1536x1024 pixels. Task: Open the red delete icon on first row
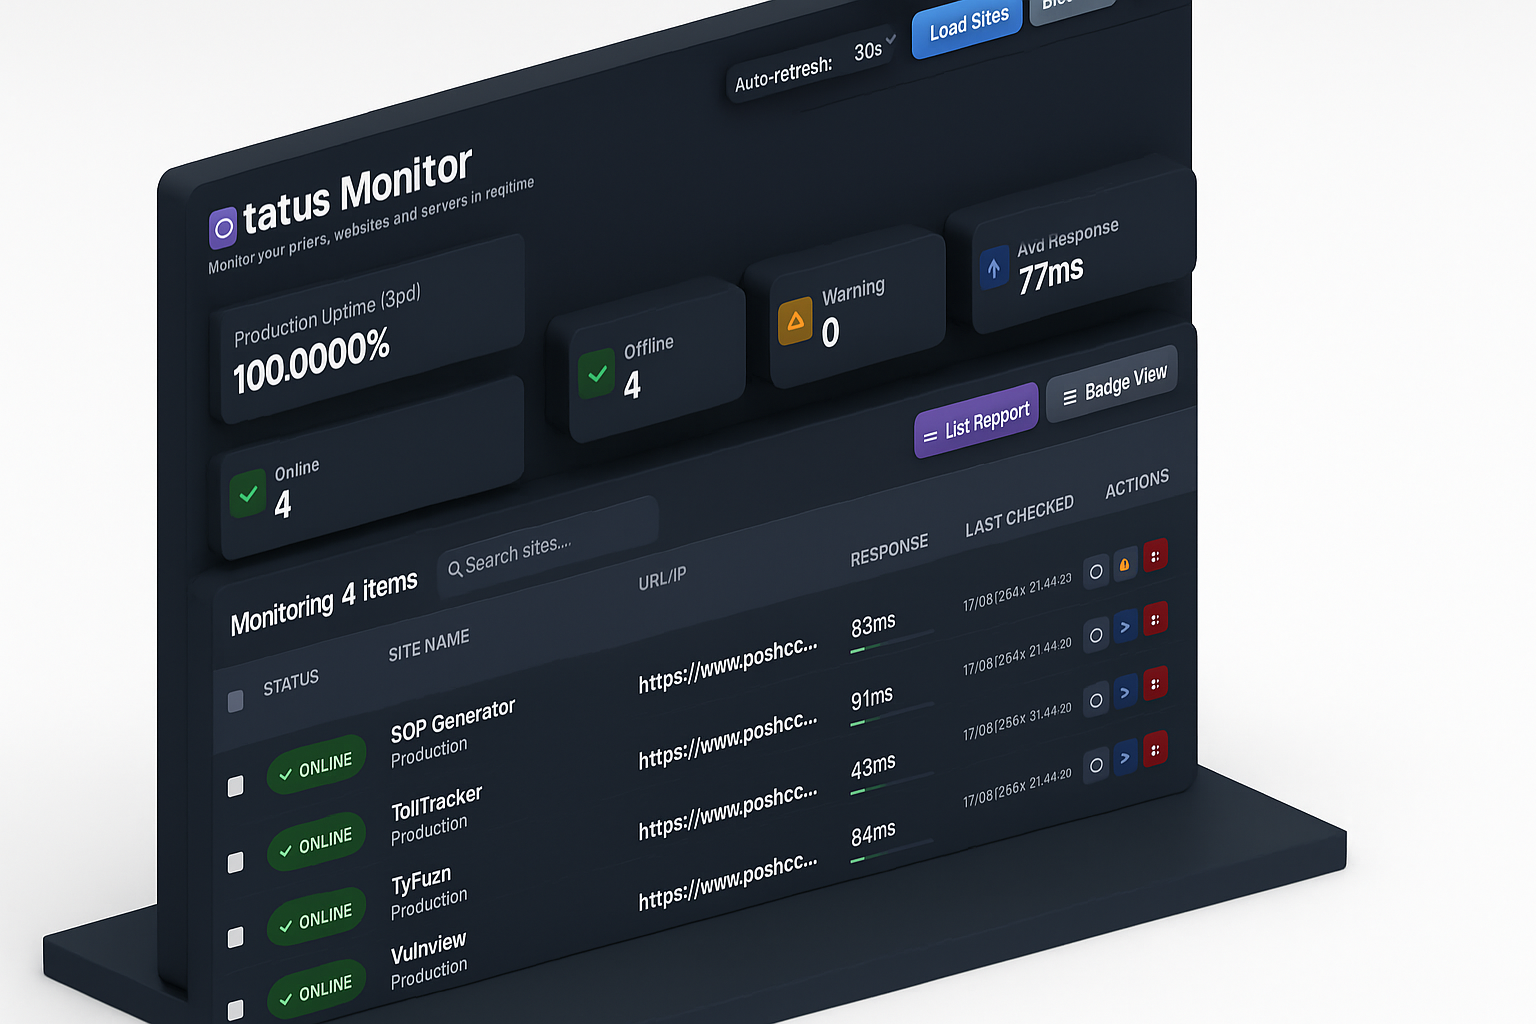[1155, 557]
